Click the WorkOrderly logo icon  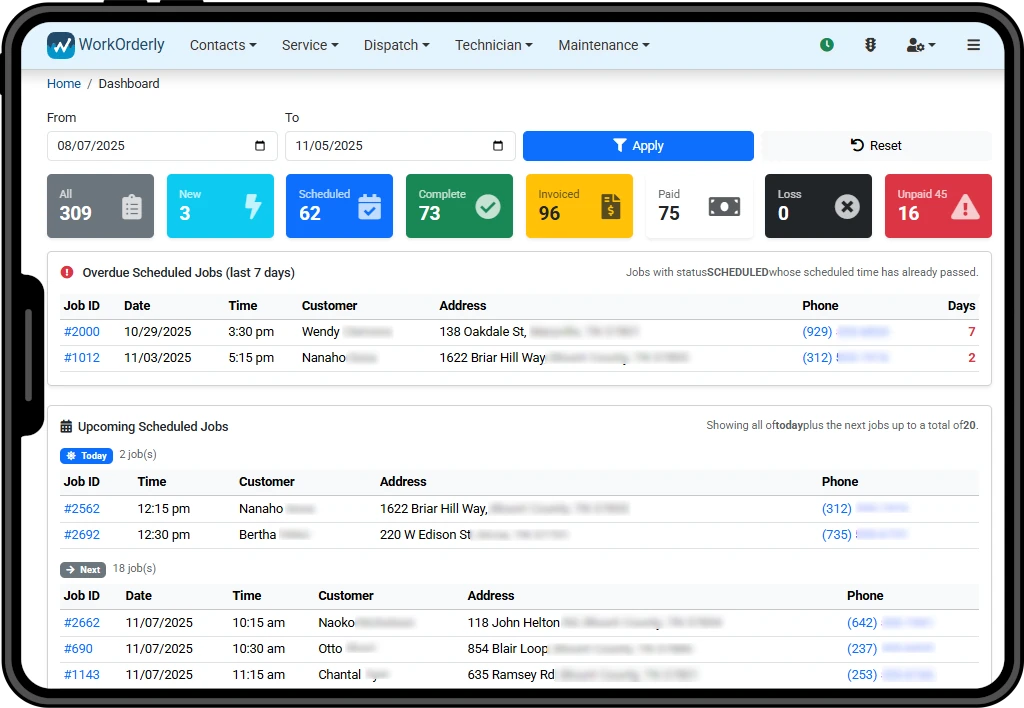pyautogui.click(x=61, y=45)
